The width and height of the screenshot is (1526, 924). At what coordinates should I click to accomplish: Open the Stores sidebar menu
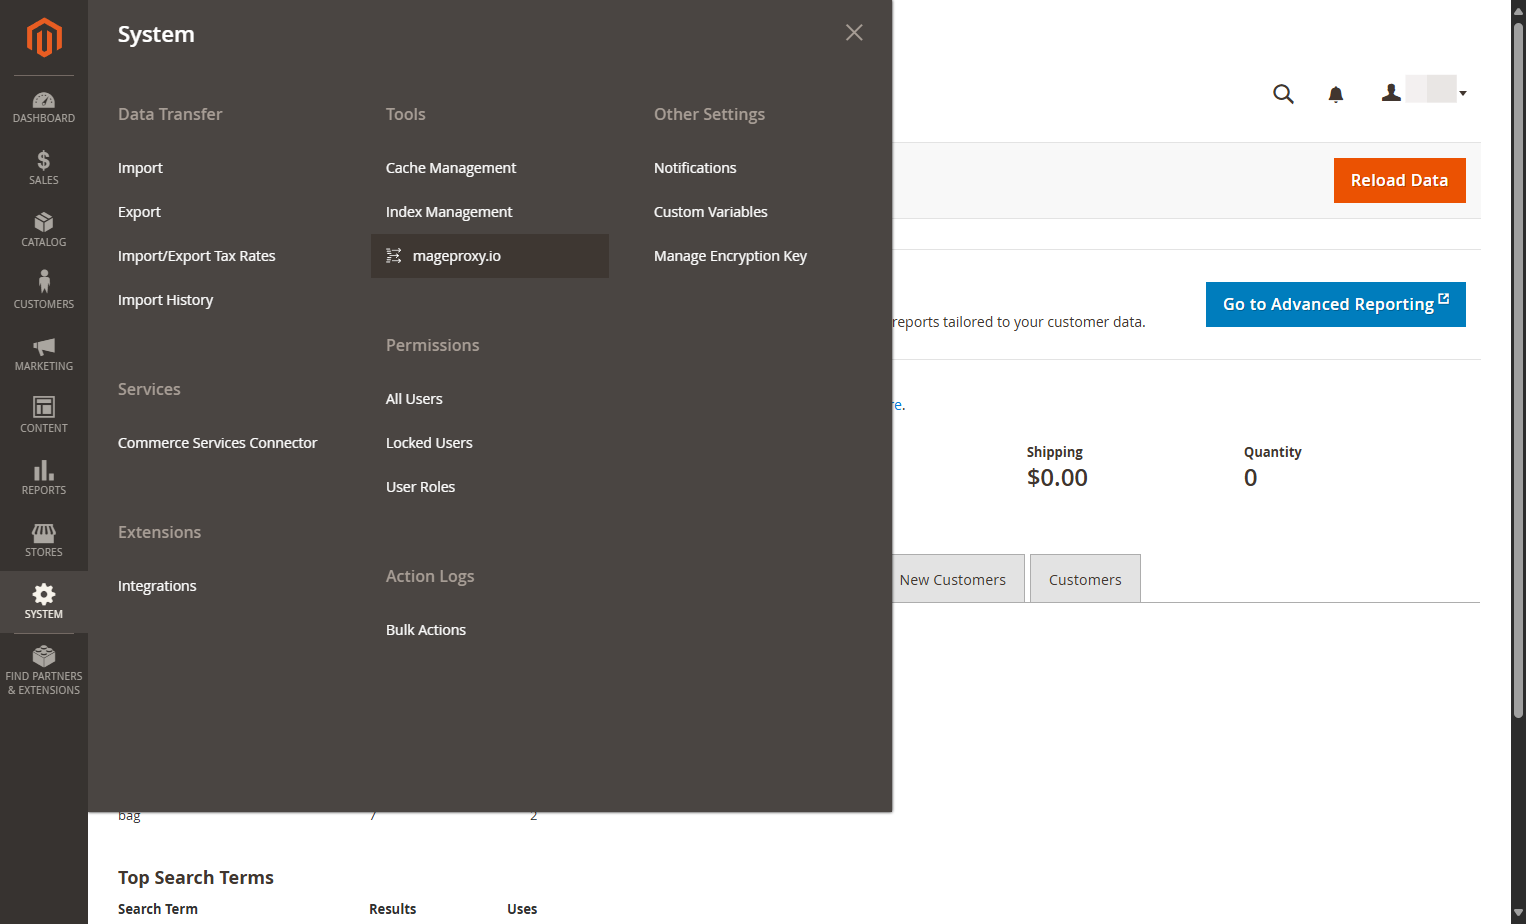(x=44, y=540)
